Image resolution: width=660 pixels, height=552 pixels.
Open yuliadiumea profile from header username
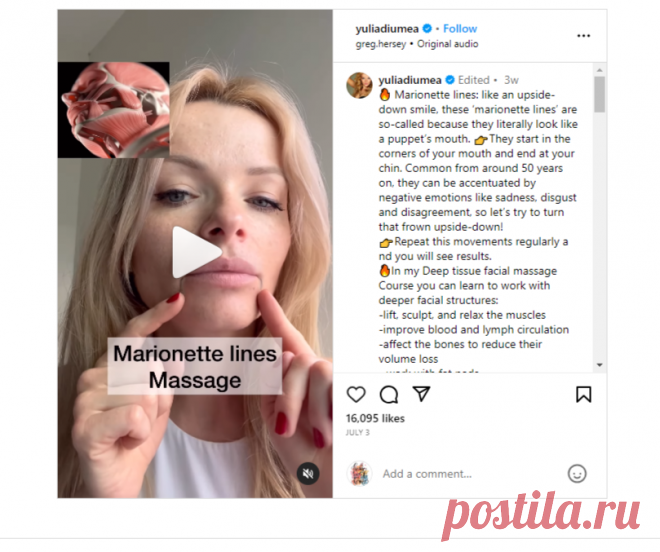click(387, 29)
